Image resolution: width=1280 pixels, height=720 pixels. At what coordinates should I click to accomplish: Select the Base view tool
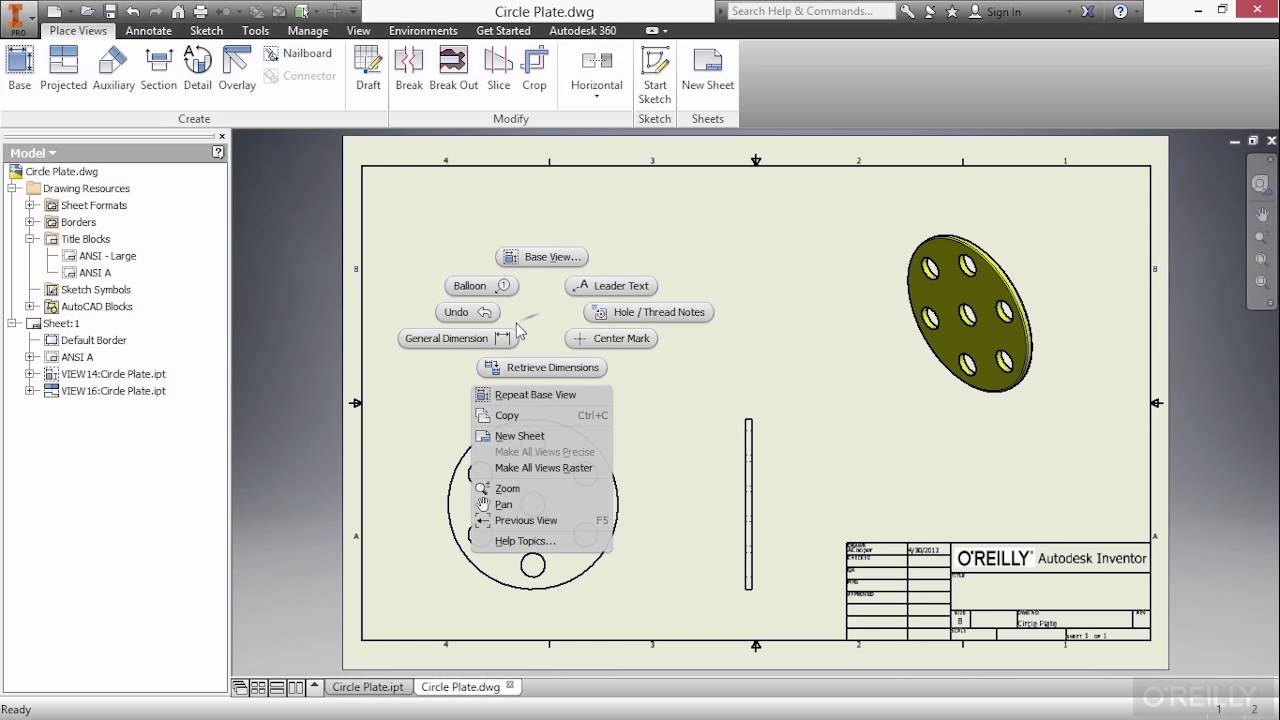20,68
